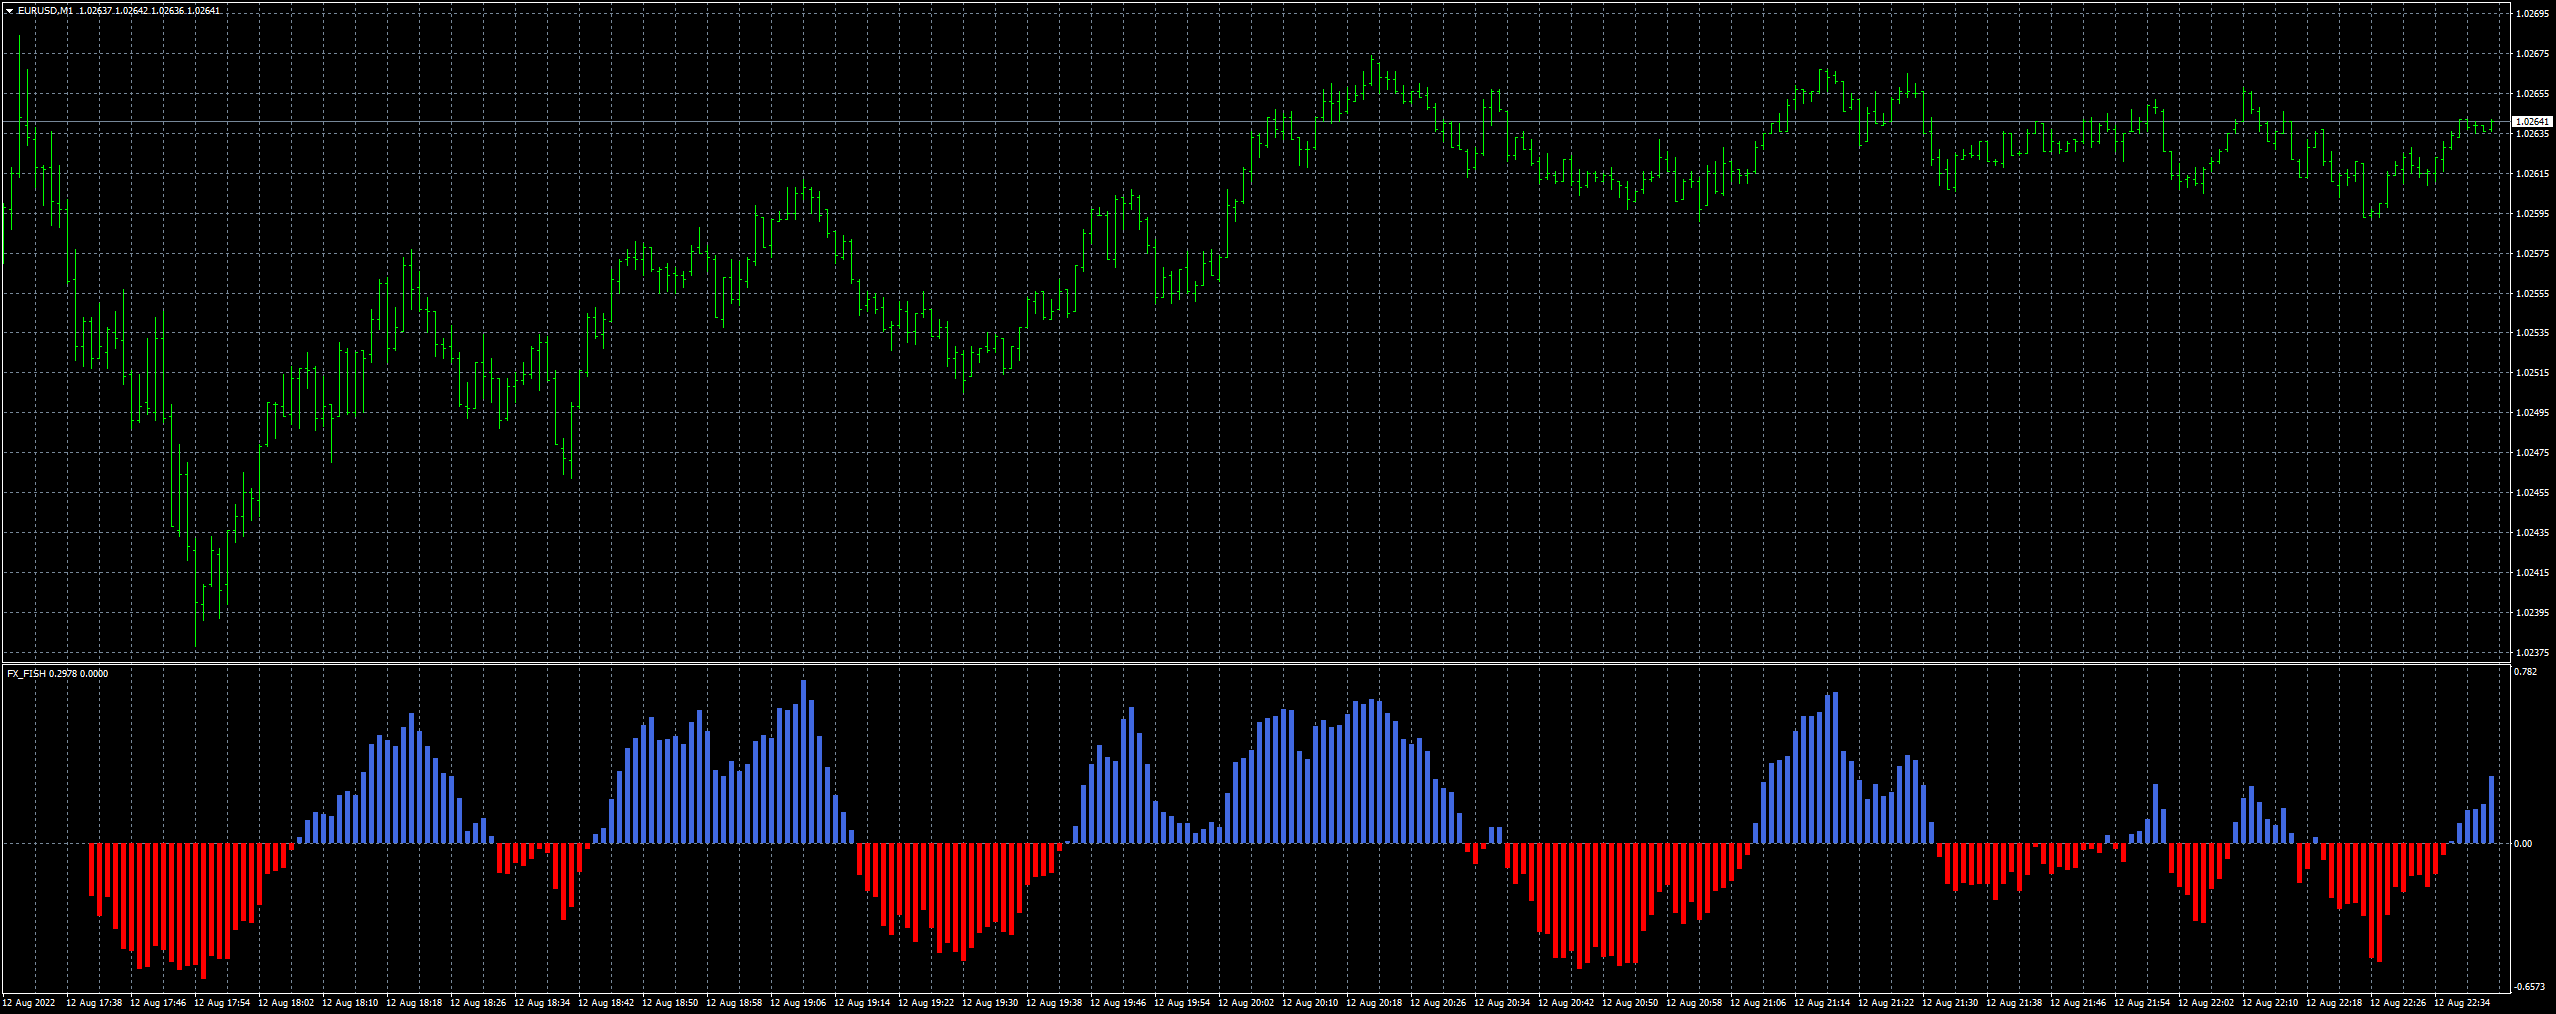The image size is (2556, 1014).
Task: Click the 12 Aug 21:06 time label
Action: (1758, 1003)
